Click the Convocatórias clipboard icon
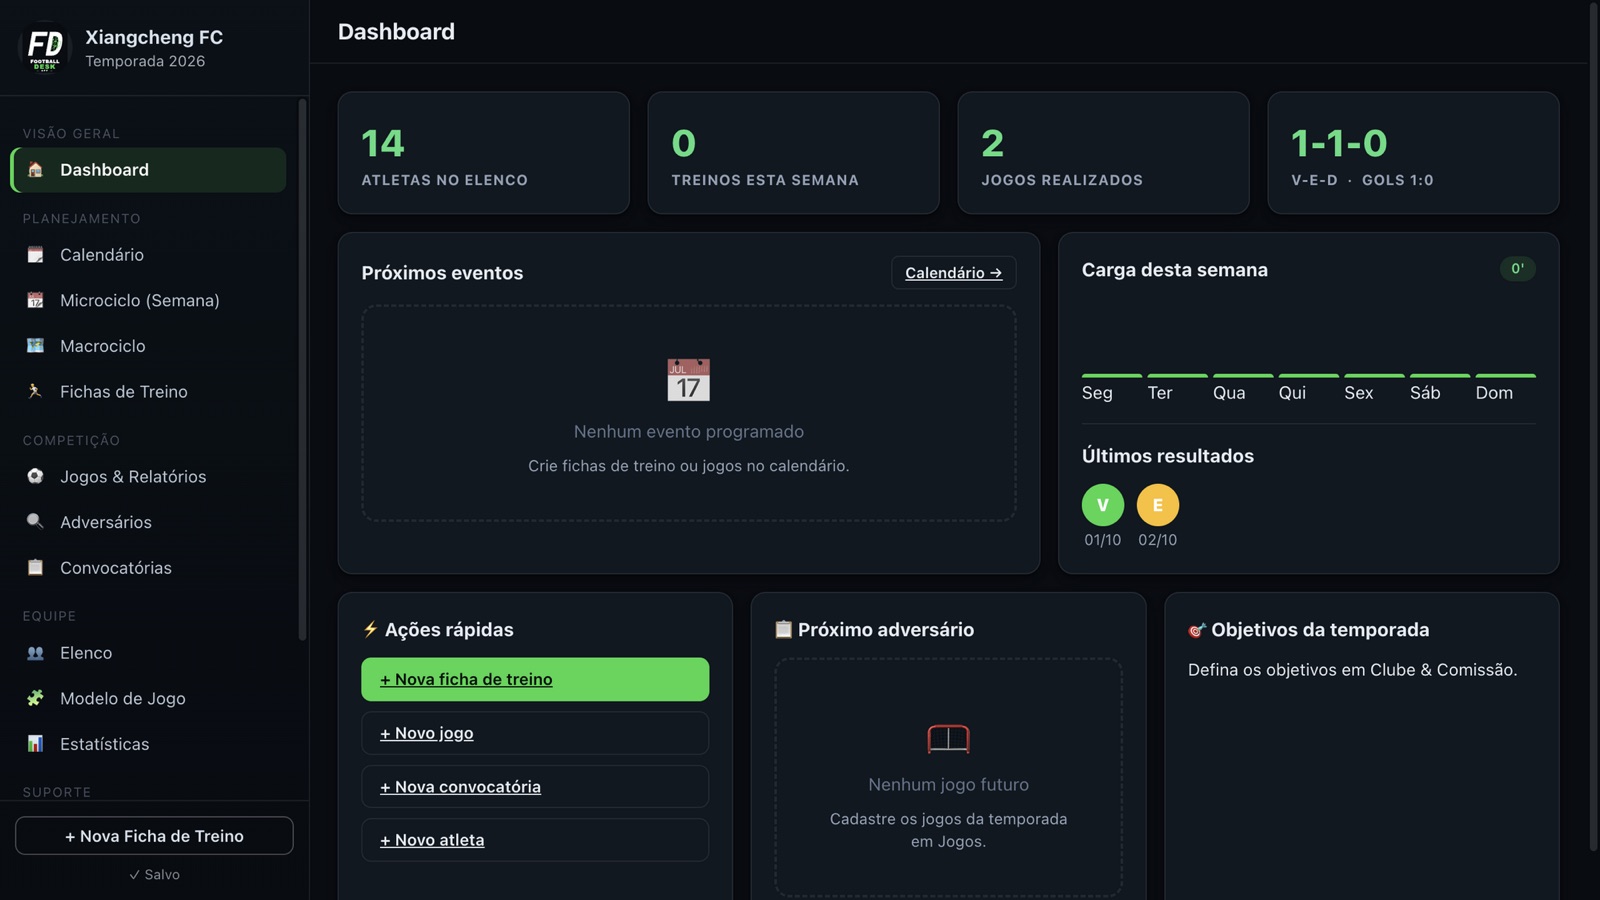1600x900 pixels. [x=35, y=567]
